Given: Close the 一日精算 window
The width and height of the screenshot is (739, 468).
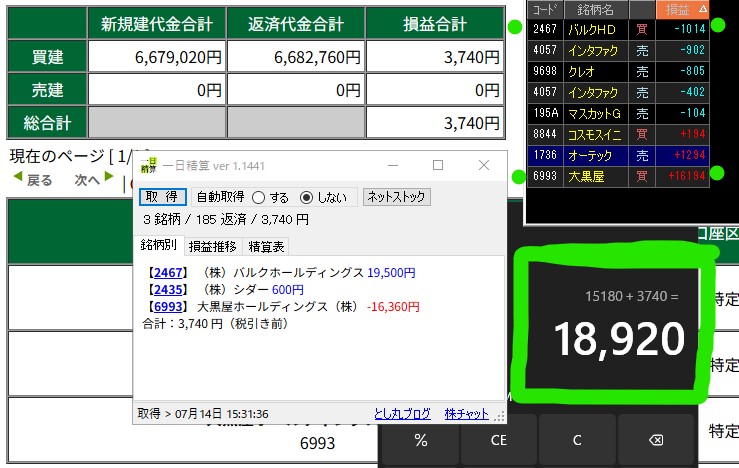Looking at the screenshot, I should (484, 165).
